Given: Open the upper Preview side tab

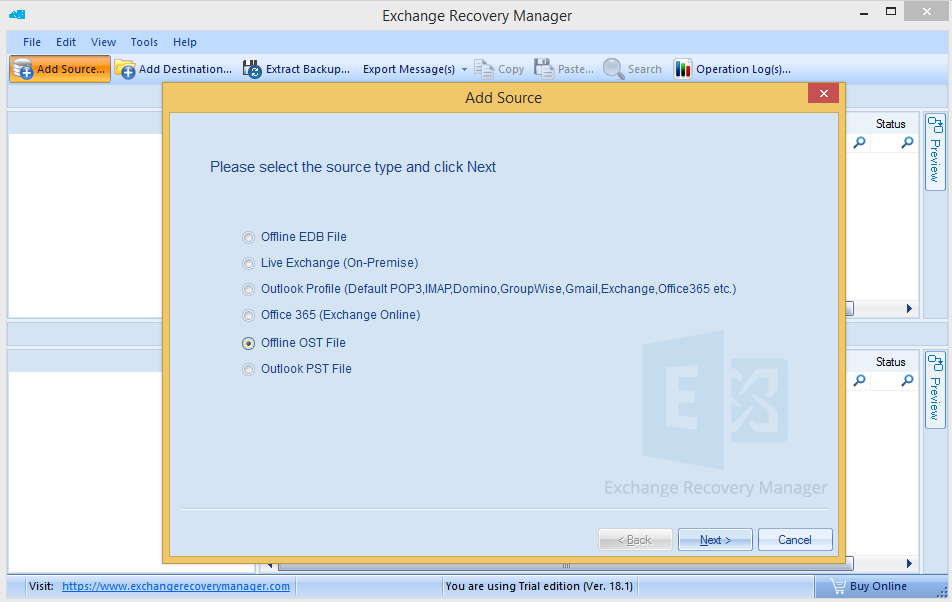Looking at the screenshot, I should click(935, 152).
